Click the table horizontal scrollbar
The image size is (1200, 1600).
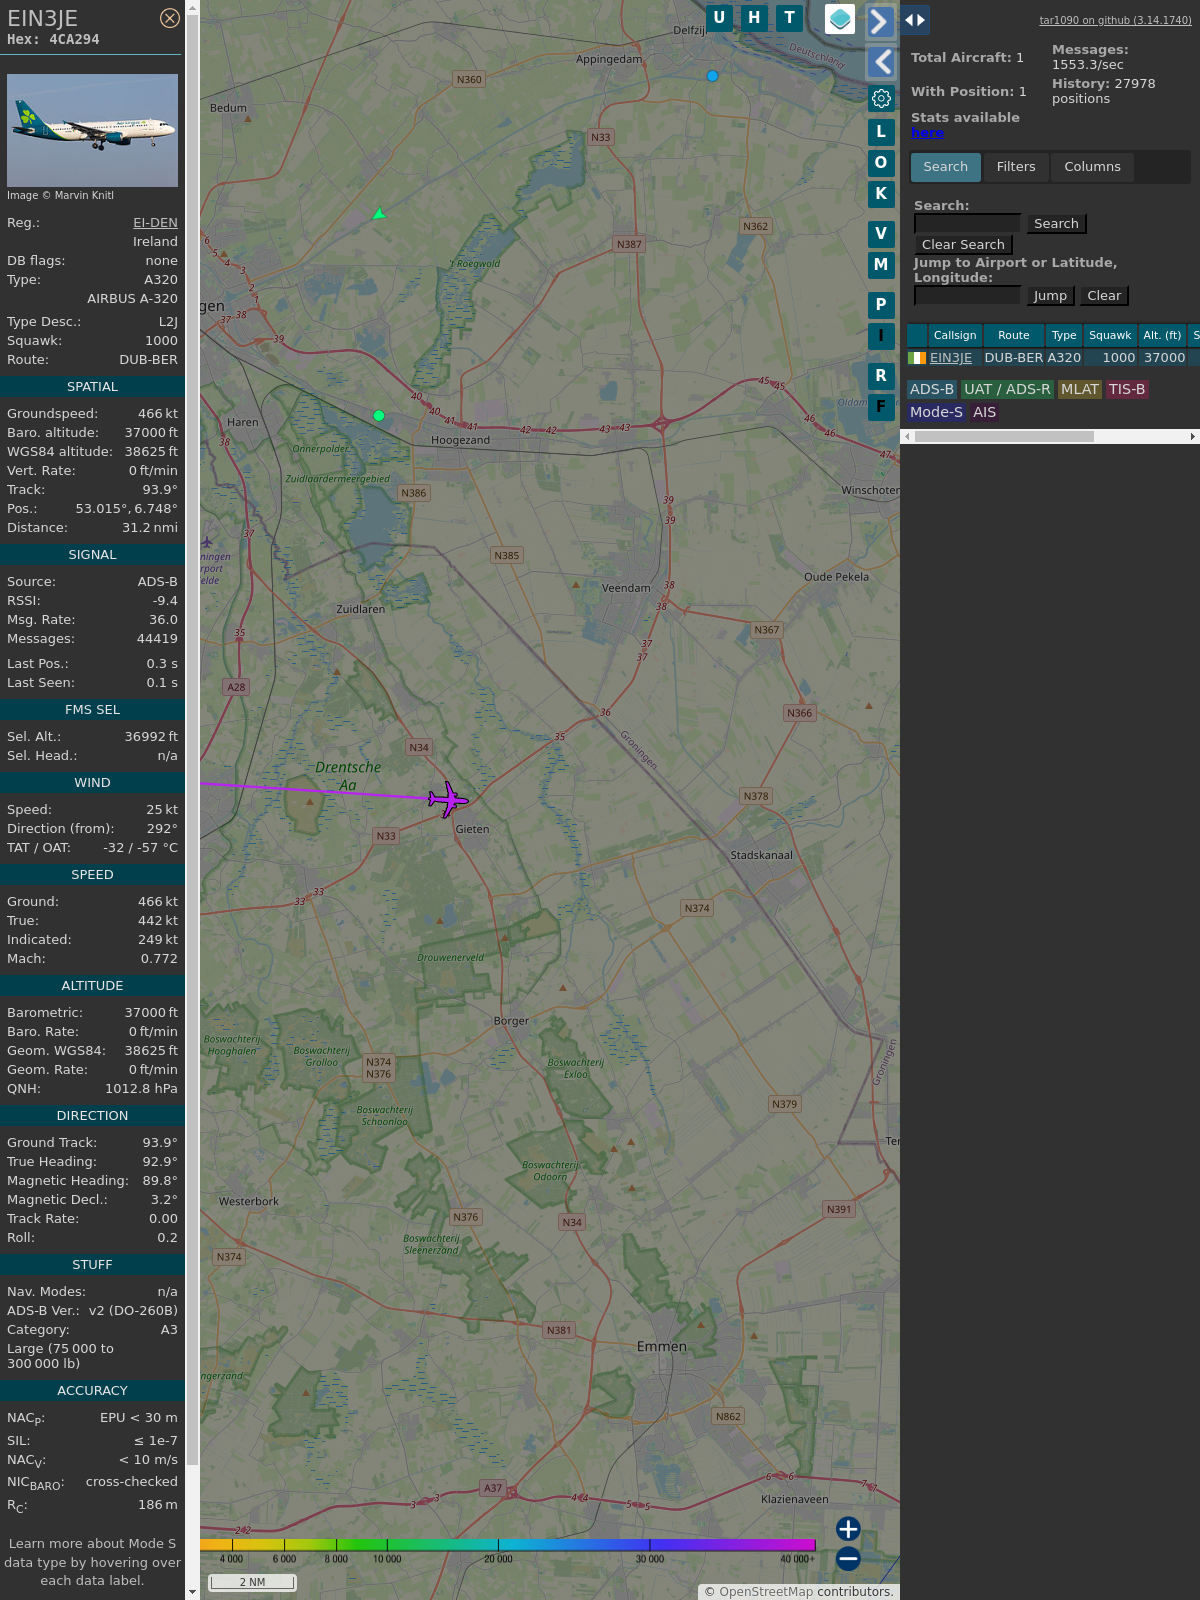(1004, 437)
